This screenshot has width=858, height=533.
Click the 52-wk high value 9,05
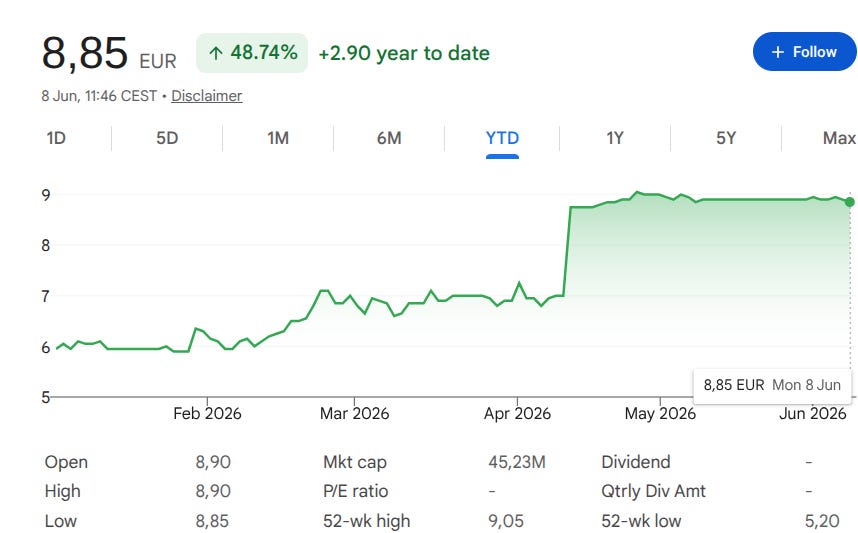point(506,521)
